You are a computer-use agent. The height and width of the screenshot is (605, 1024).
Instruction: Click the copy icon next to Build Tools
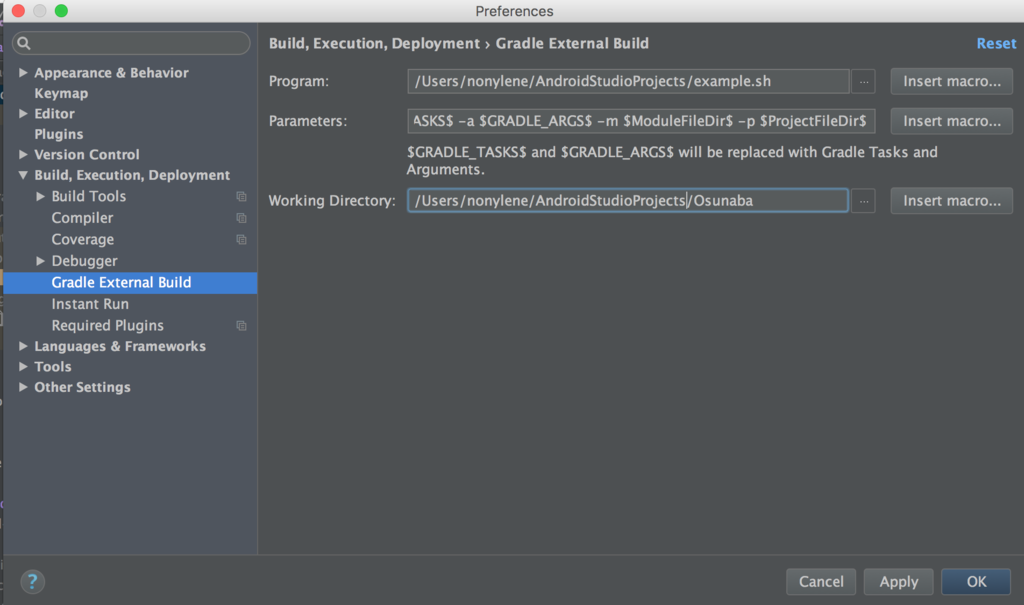pos(242,197)
